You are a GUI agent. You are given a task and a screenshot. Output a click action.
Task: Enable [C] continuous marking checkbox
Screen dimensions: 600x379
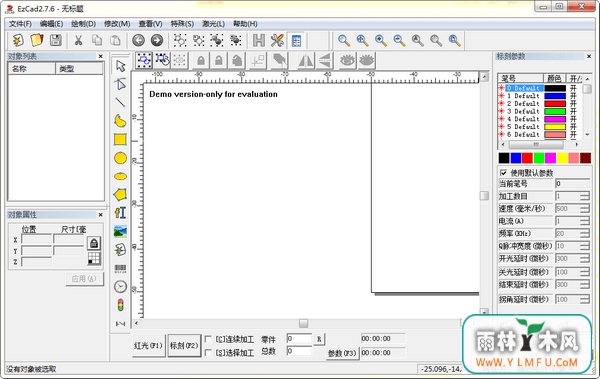pyautogui.click(x=208, y=339)
